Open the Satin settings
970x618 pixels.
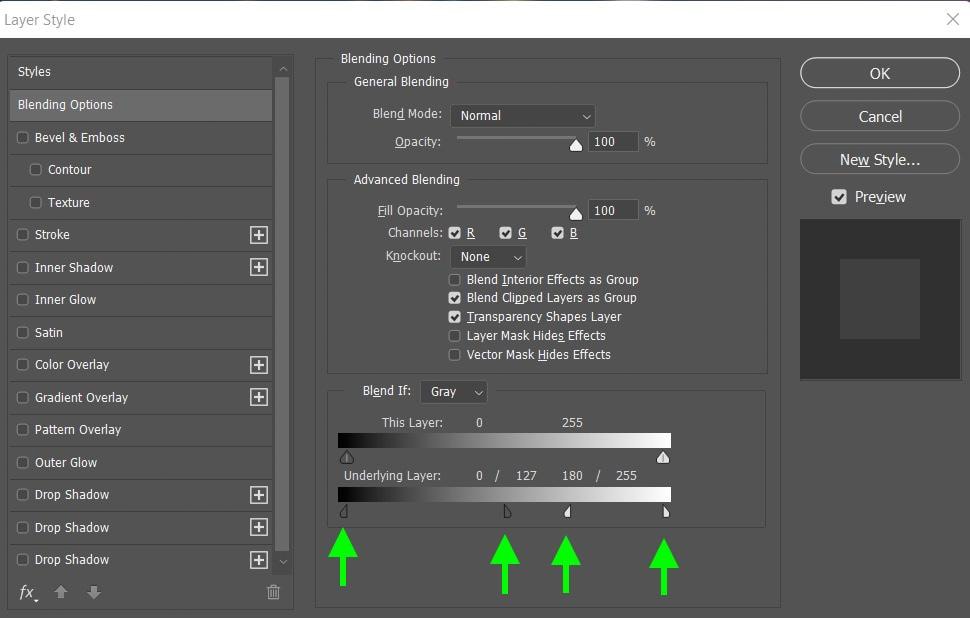(x=48, y=332)
